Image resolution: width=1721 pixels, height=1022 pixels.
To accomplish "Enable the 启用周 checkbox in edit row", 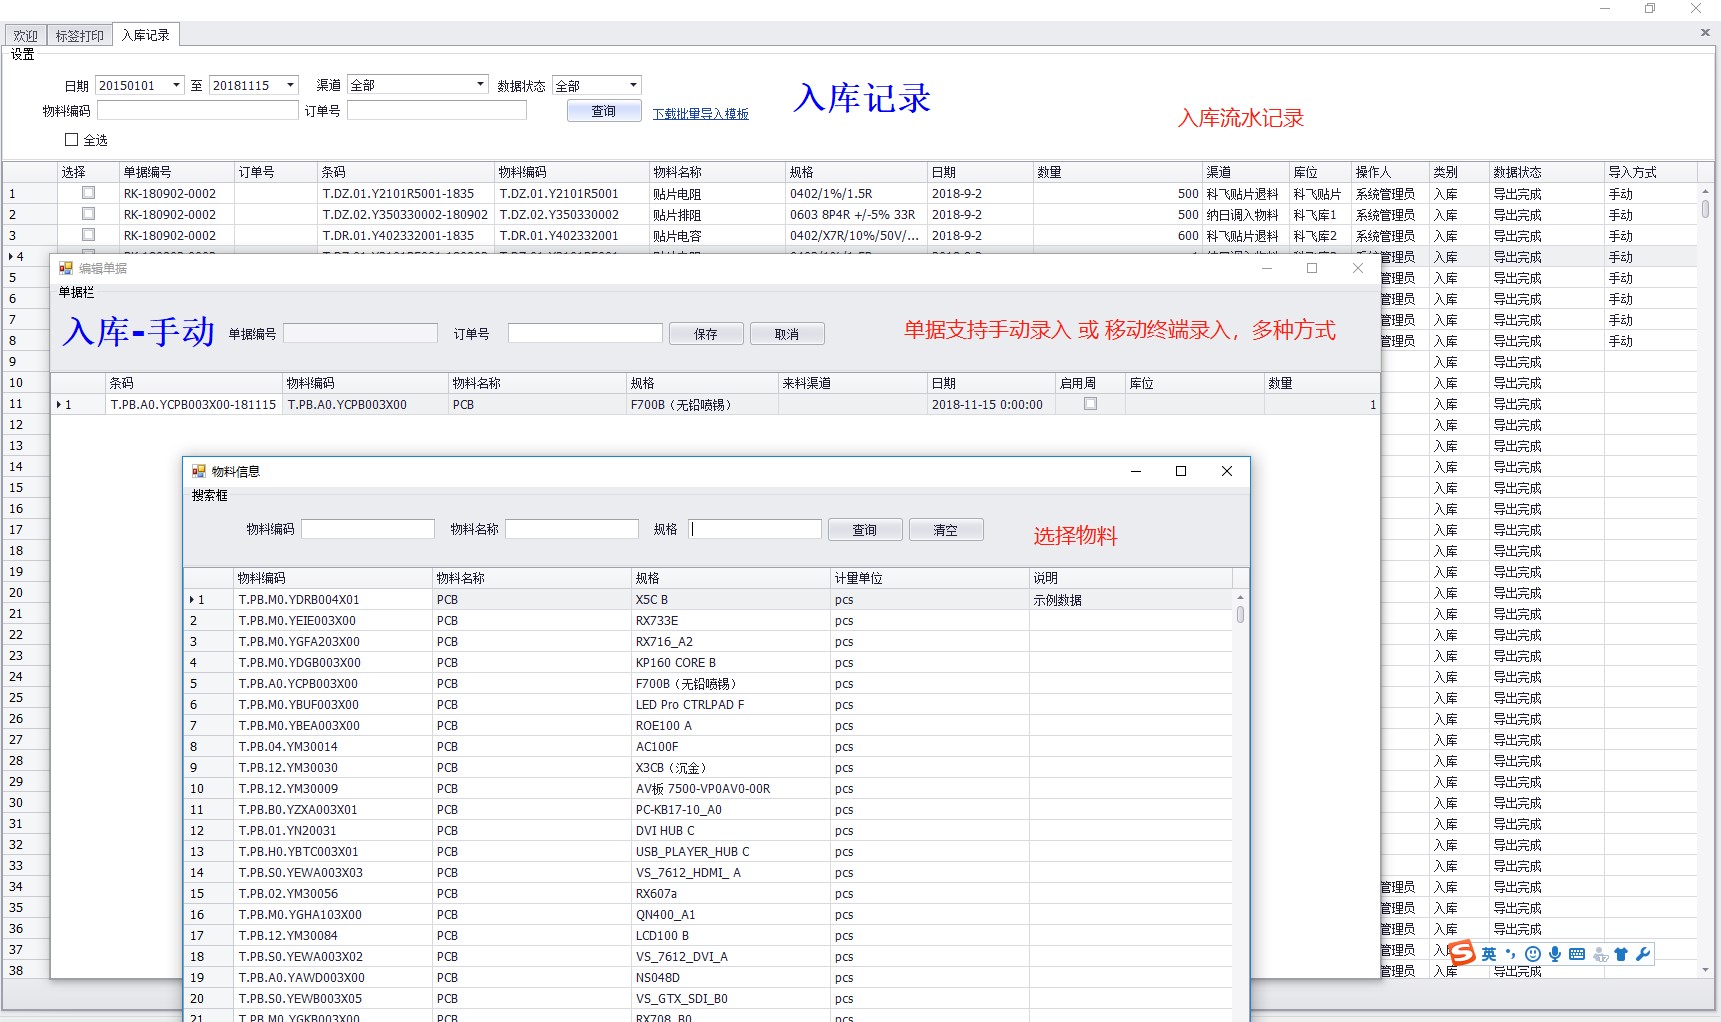I will [1090, 404].
